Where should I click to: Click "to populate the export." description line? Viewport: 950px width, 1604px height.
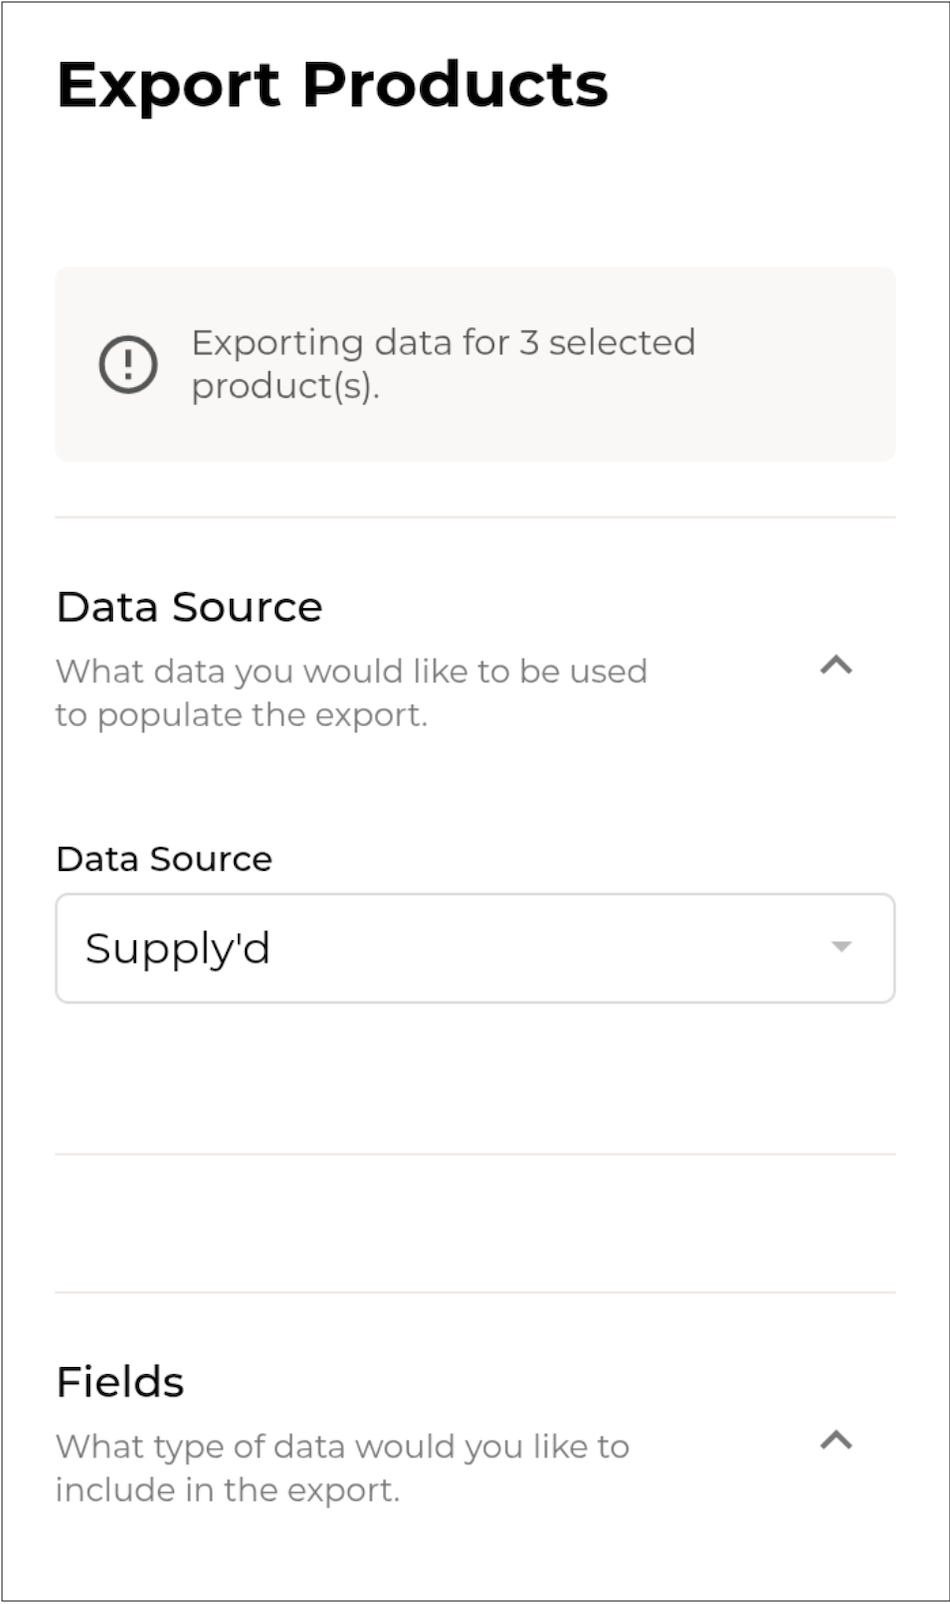pos(241,715)
